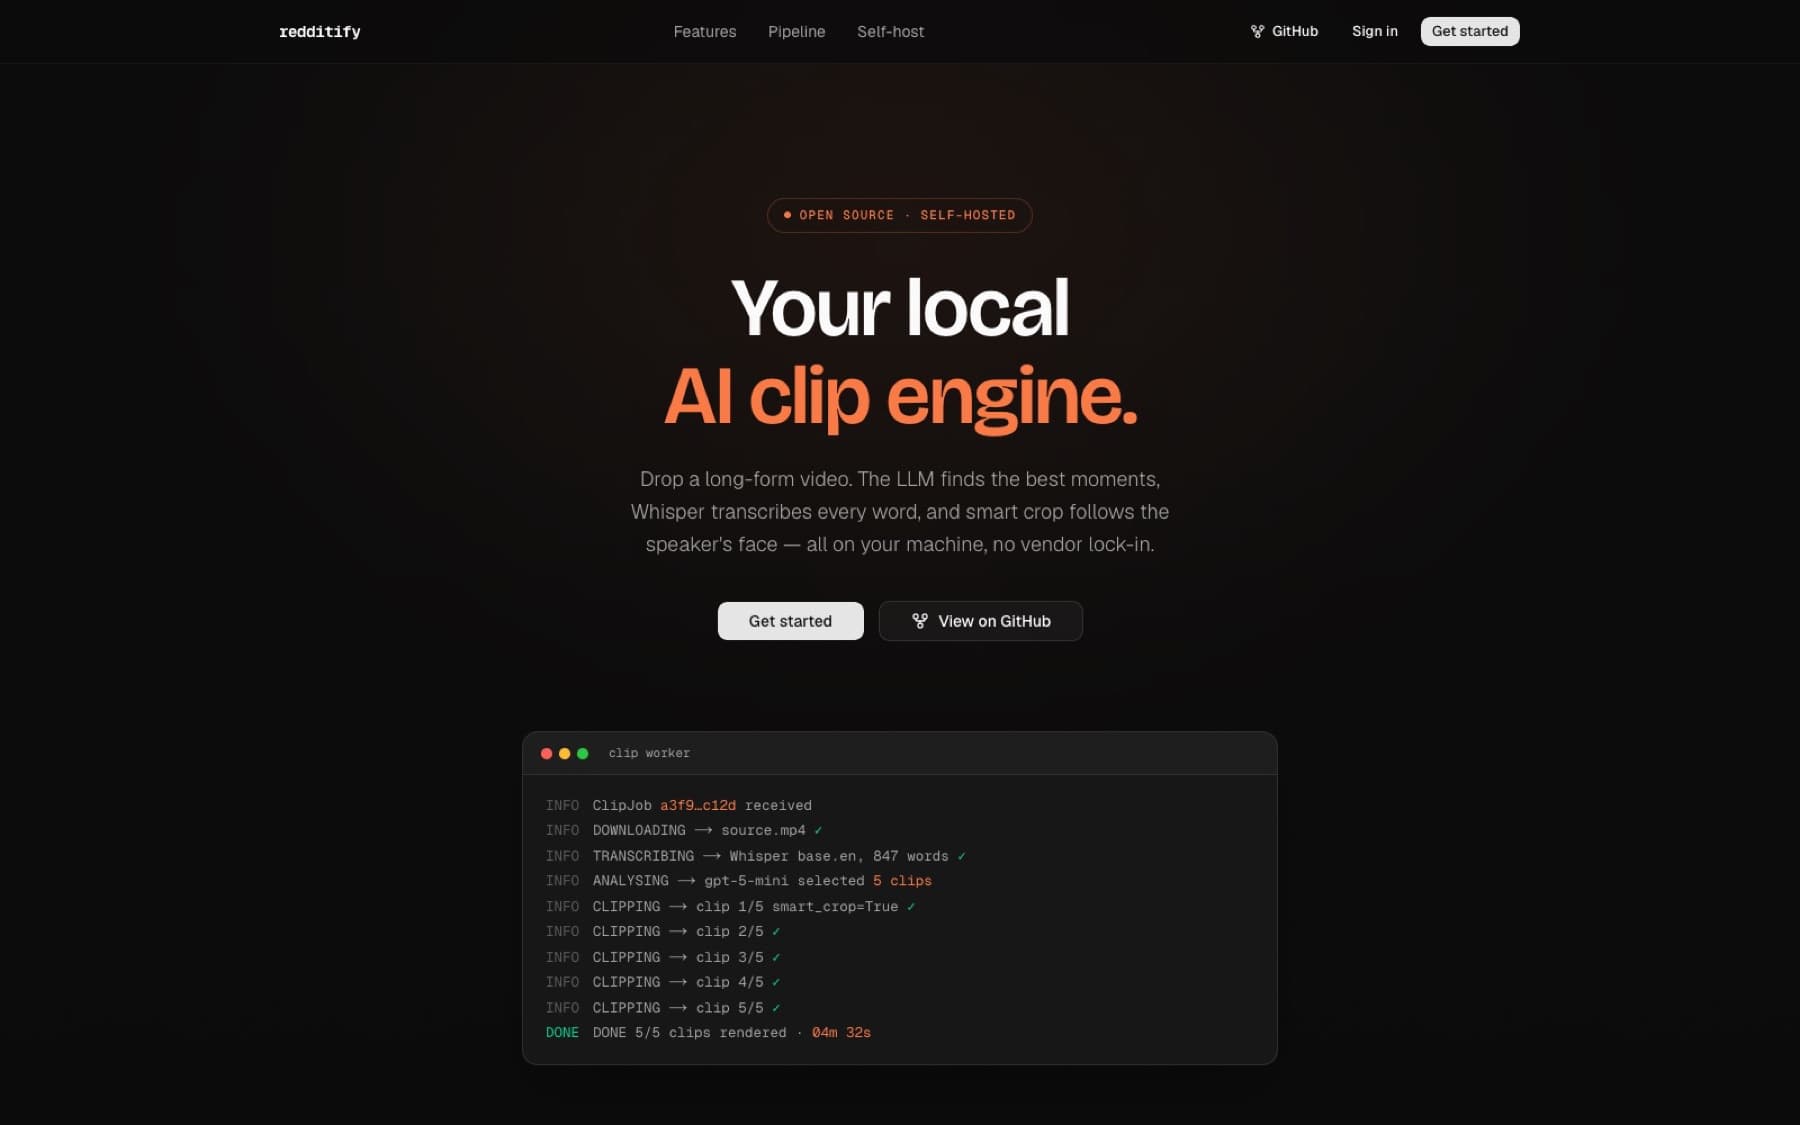Click the checkmark after clip 4/5
Viewport: 1800px width, 1125px height.
pyautogui.click(x=776, y=983)
